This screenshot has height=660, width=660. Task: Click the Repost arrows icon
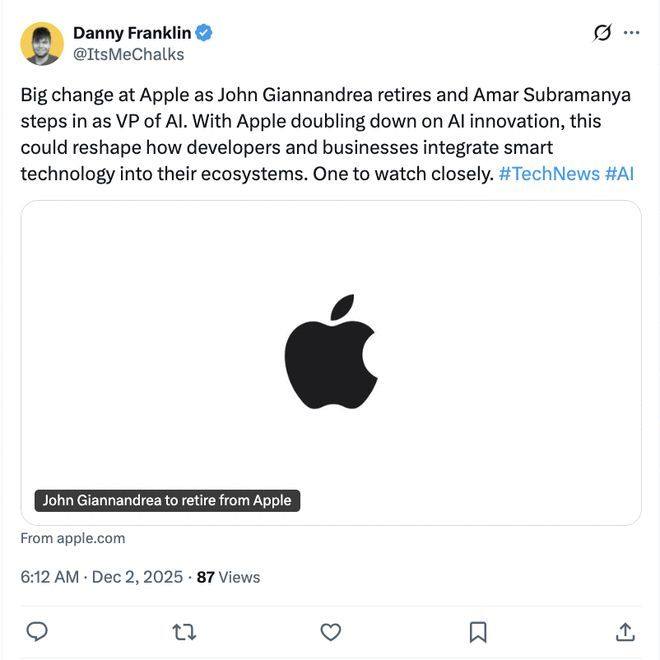184,632
